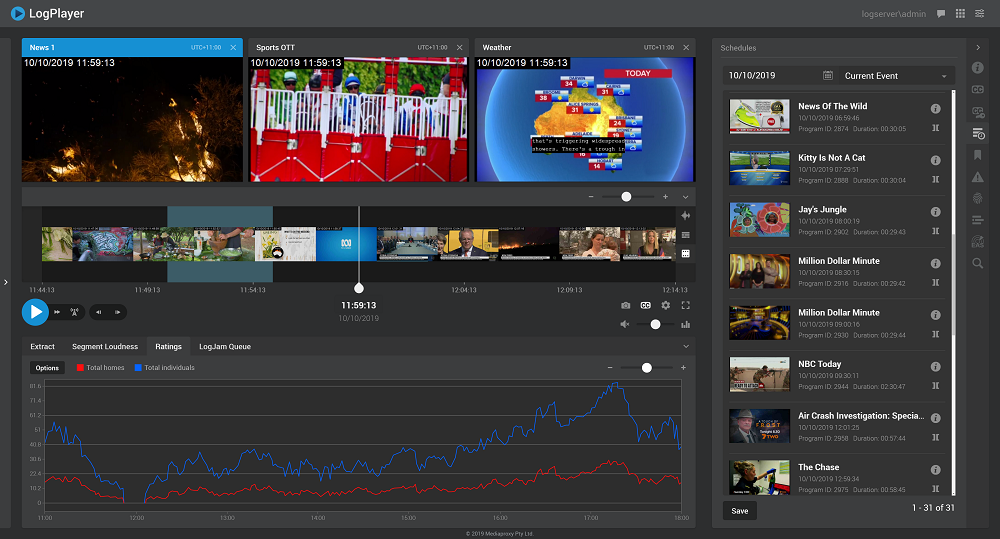Open the Segment Loudness tab
Viewport: 1000px width, 539px height.
click(x=105, y=346)
